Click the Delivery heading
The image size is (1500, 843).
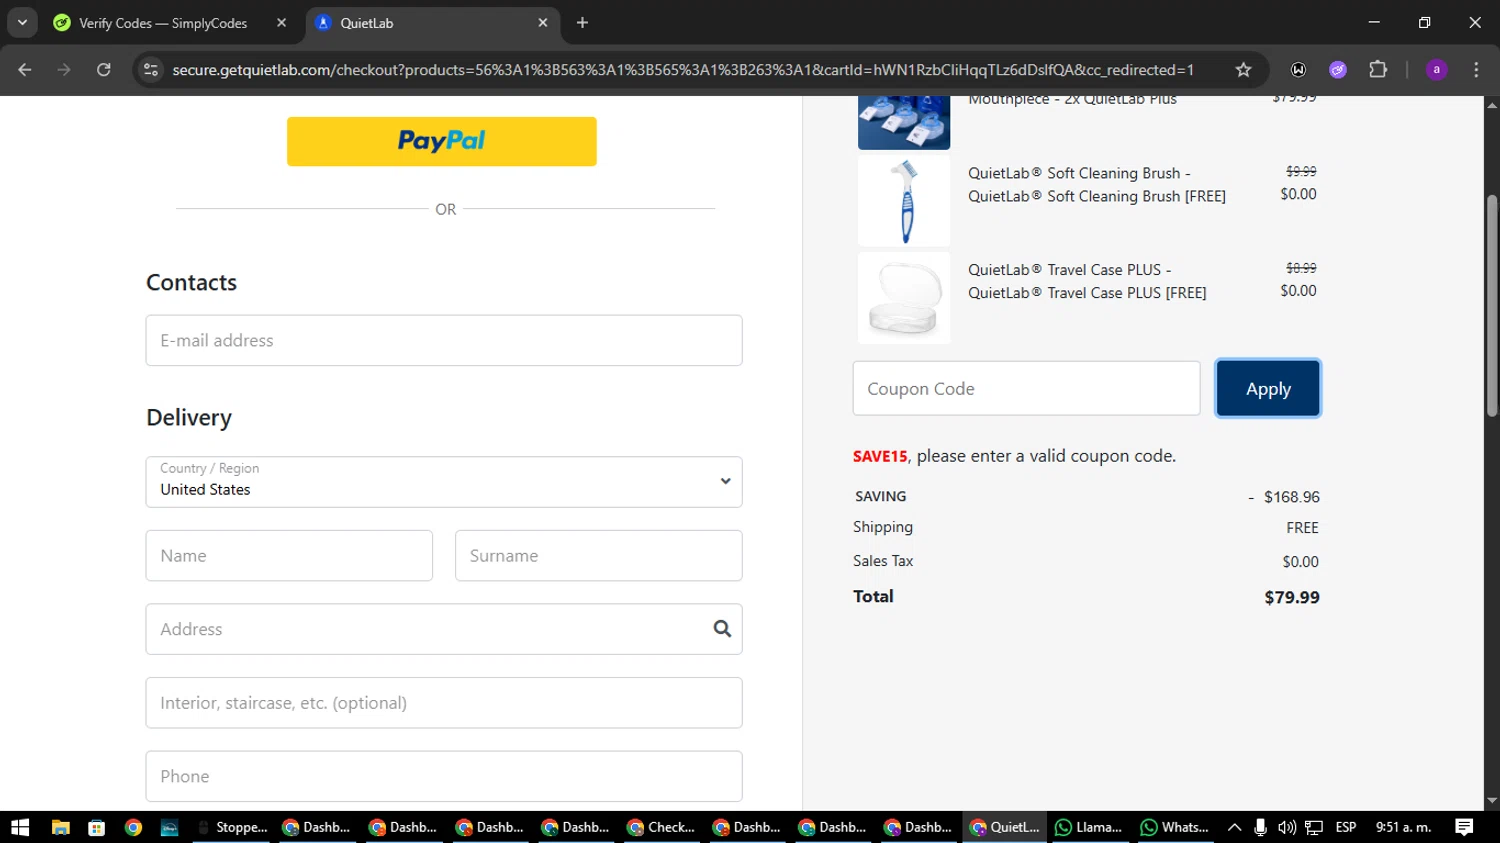click(189, 418)
